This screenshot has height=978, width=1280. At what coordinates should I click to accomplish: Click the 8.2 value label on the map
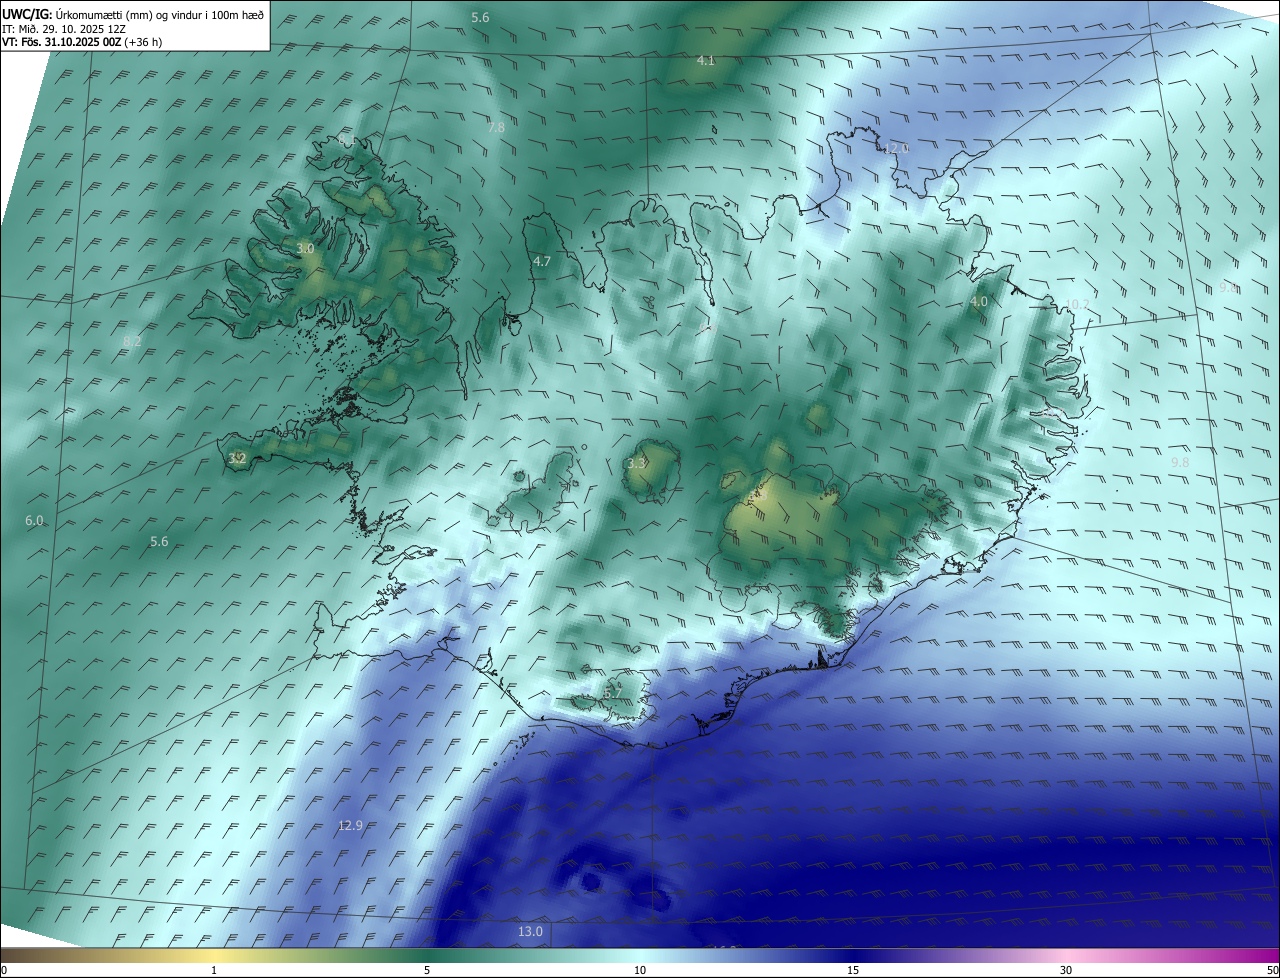[x=132, y=342]
